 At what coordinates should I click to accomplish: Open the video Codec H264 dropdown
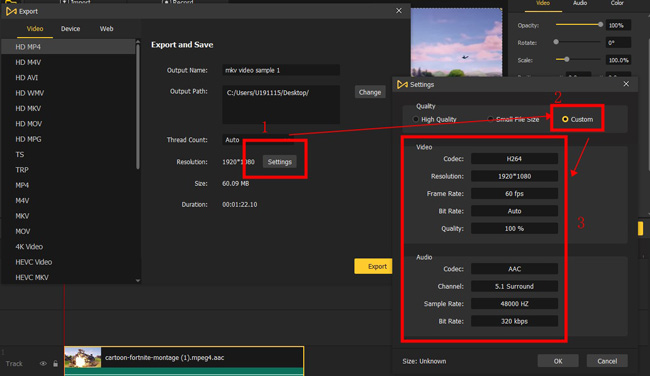coord(514,159)
